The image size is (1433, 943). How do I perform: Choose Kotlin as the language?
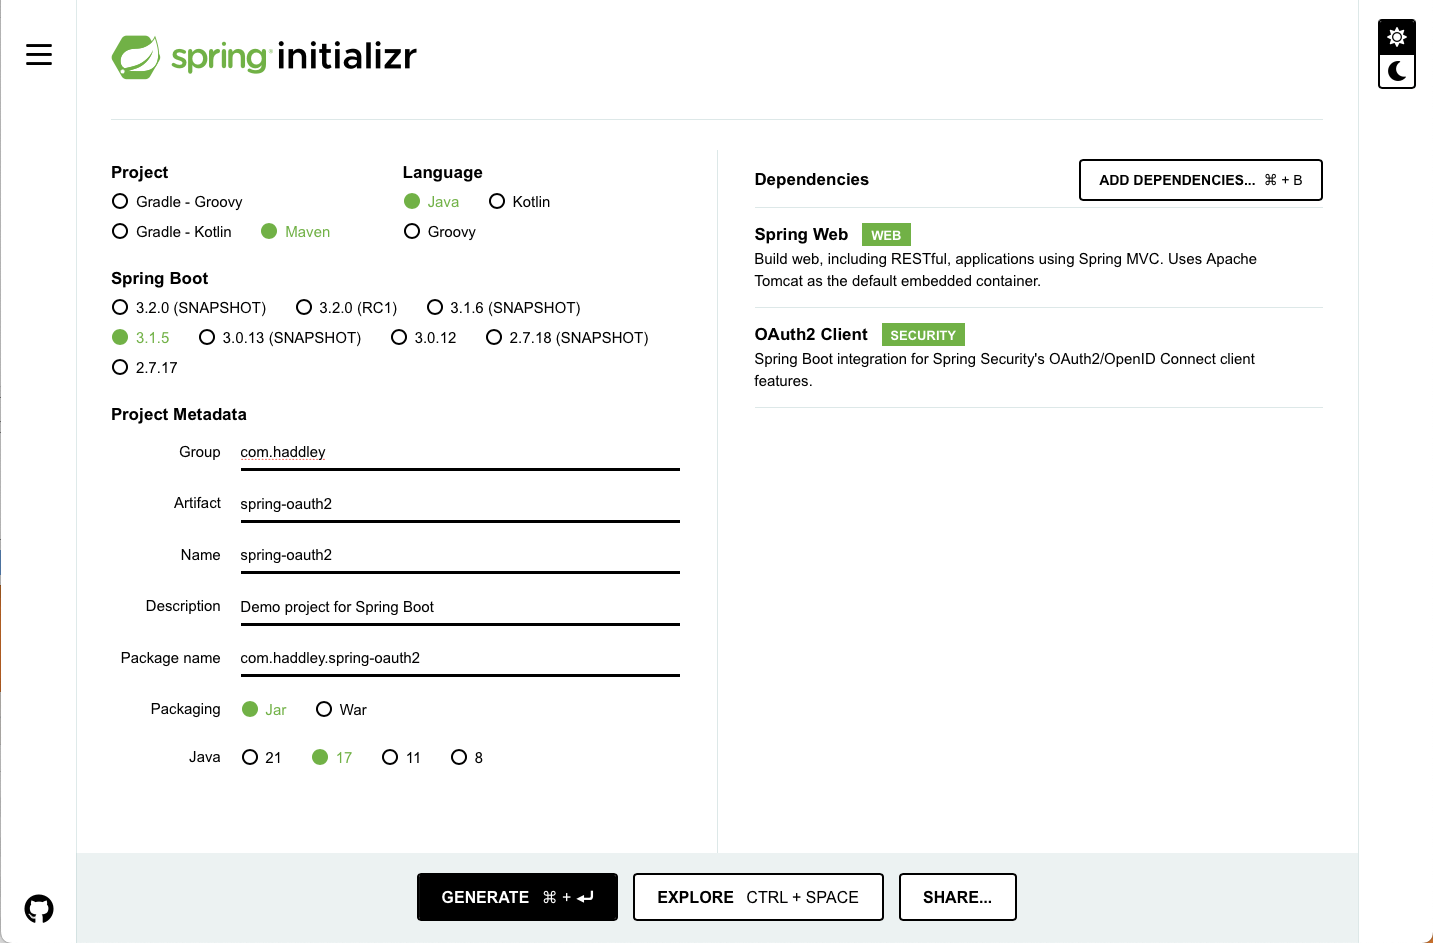[497, 202]
